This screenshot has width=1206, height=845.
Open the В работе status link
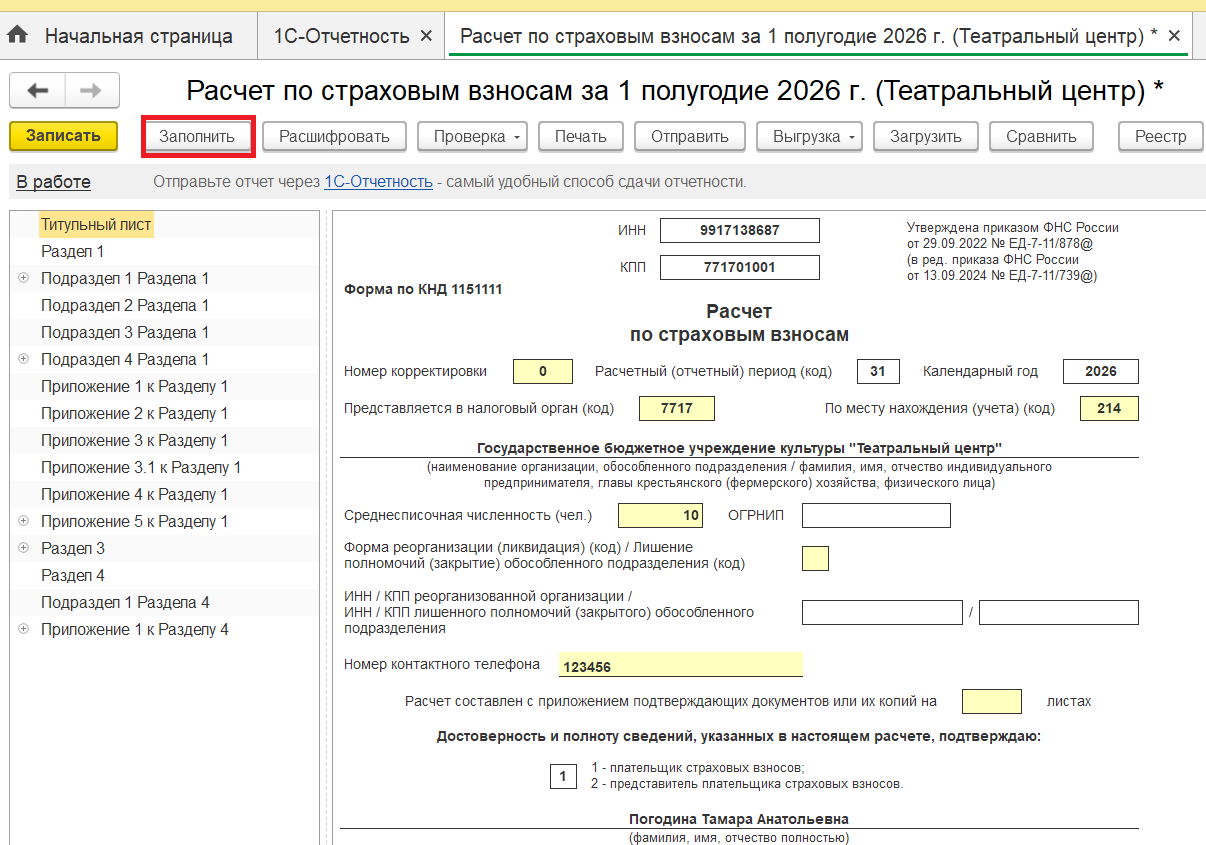[x=53, y=182]
